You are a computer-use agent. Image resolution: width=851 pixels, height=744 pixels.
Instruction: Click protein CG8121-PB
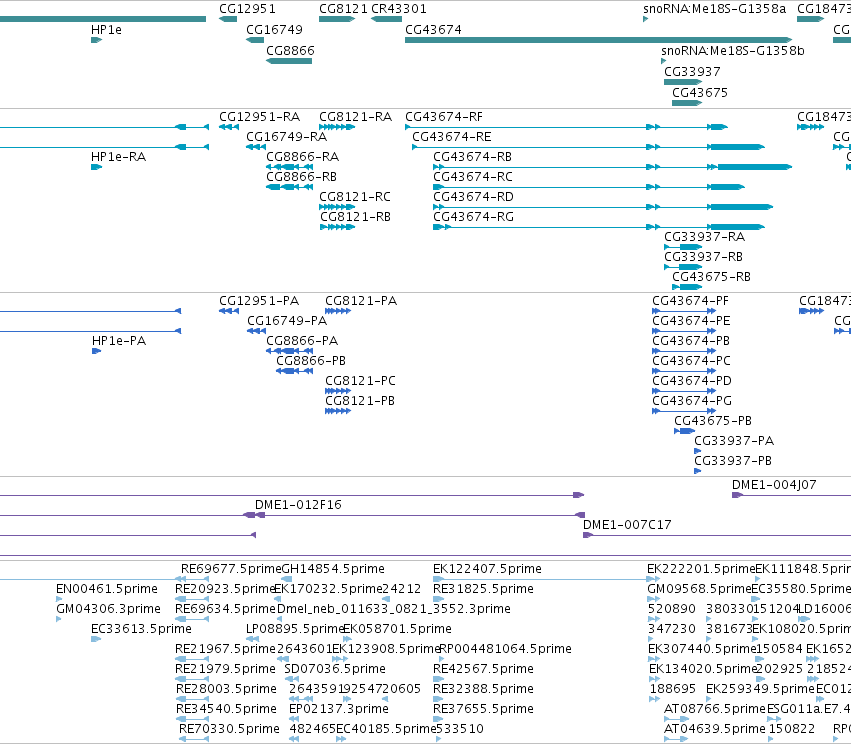359,401
